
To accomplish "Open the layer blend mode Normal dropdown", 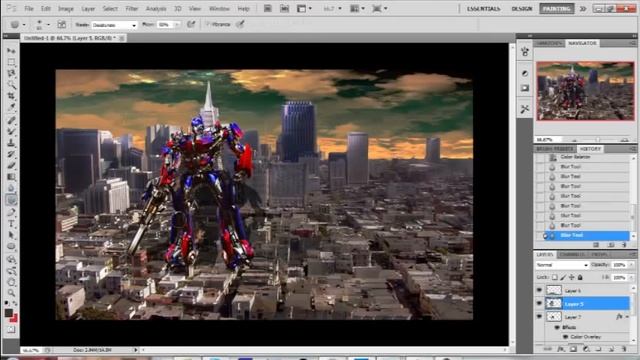I will point(562,265).
